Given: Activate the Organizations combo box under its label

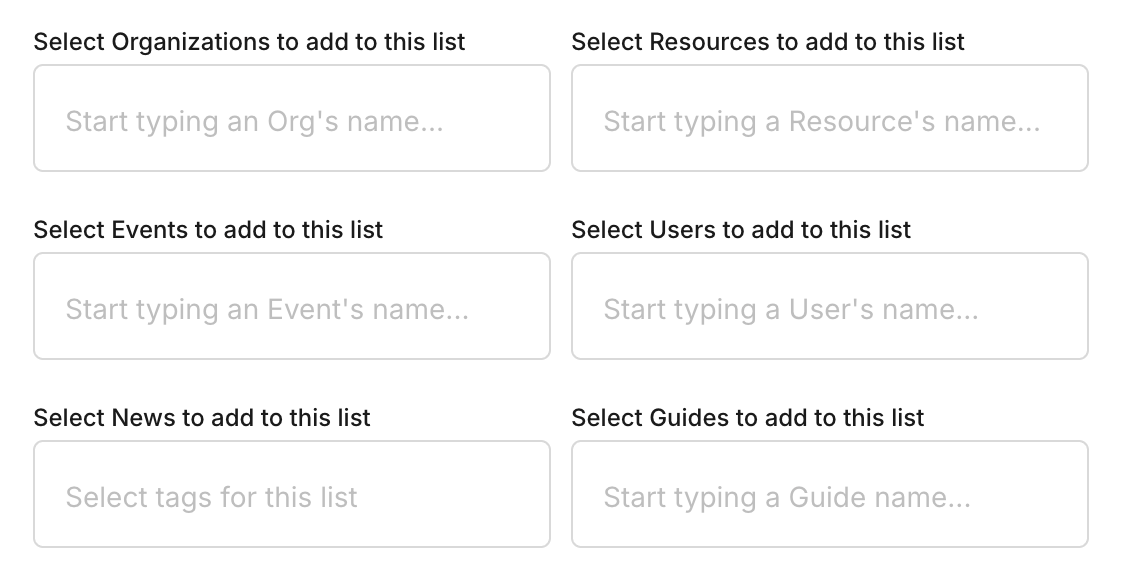Looking at the screenshot, I should coord(292,118).
